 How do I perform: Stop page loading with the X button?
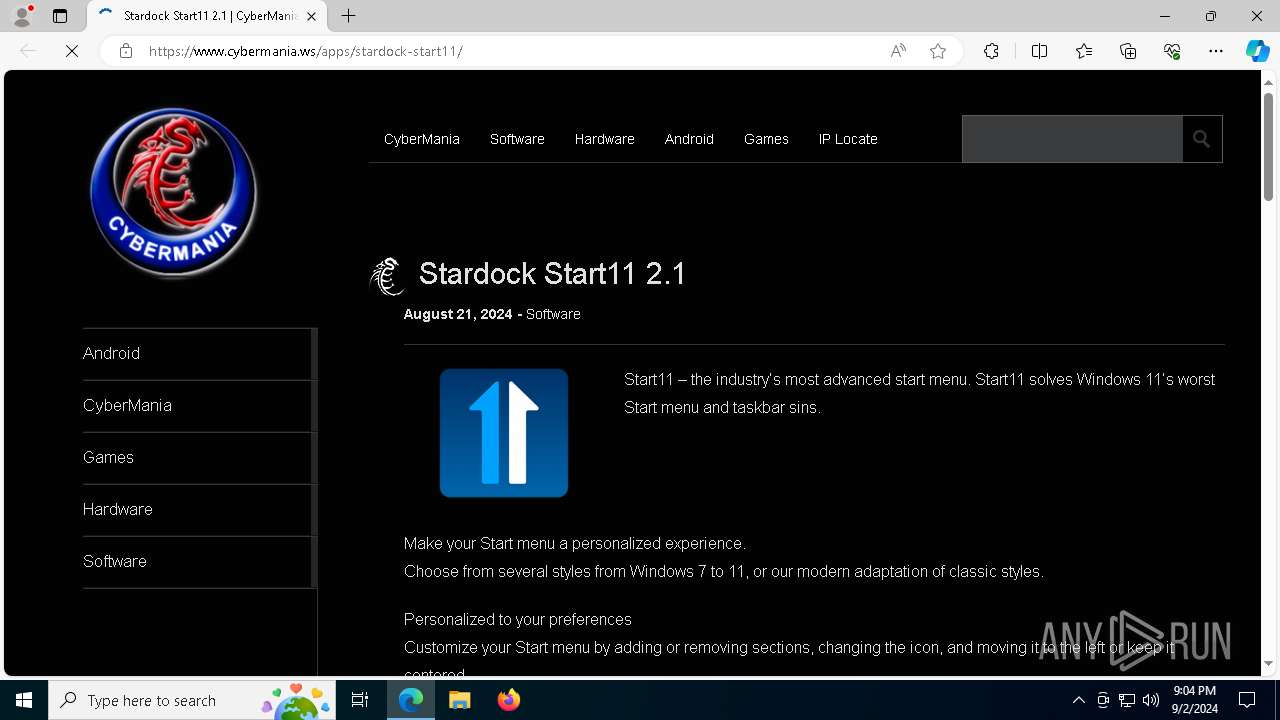click(x=72, y=51)
